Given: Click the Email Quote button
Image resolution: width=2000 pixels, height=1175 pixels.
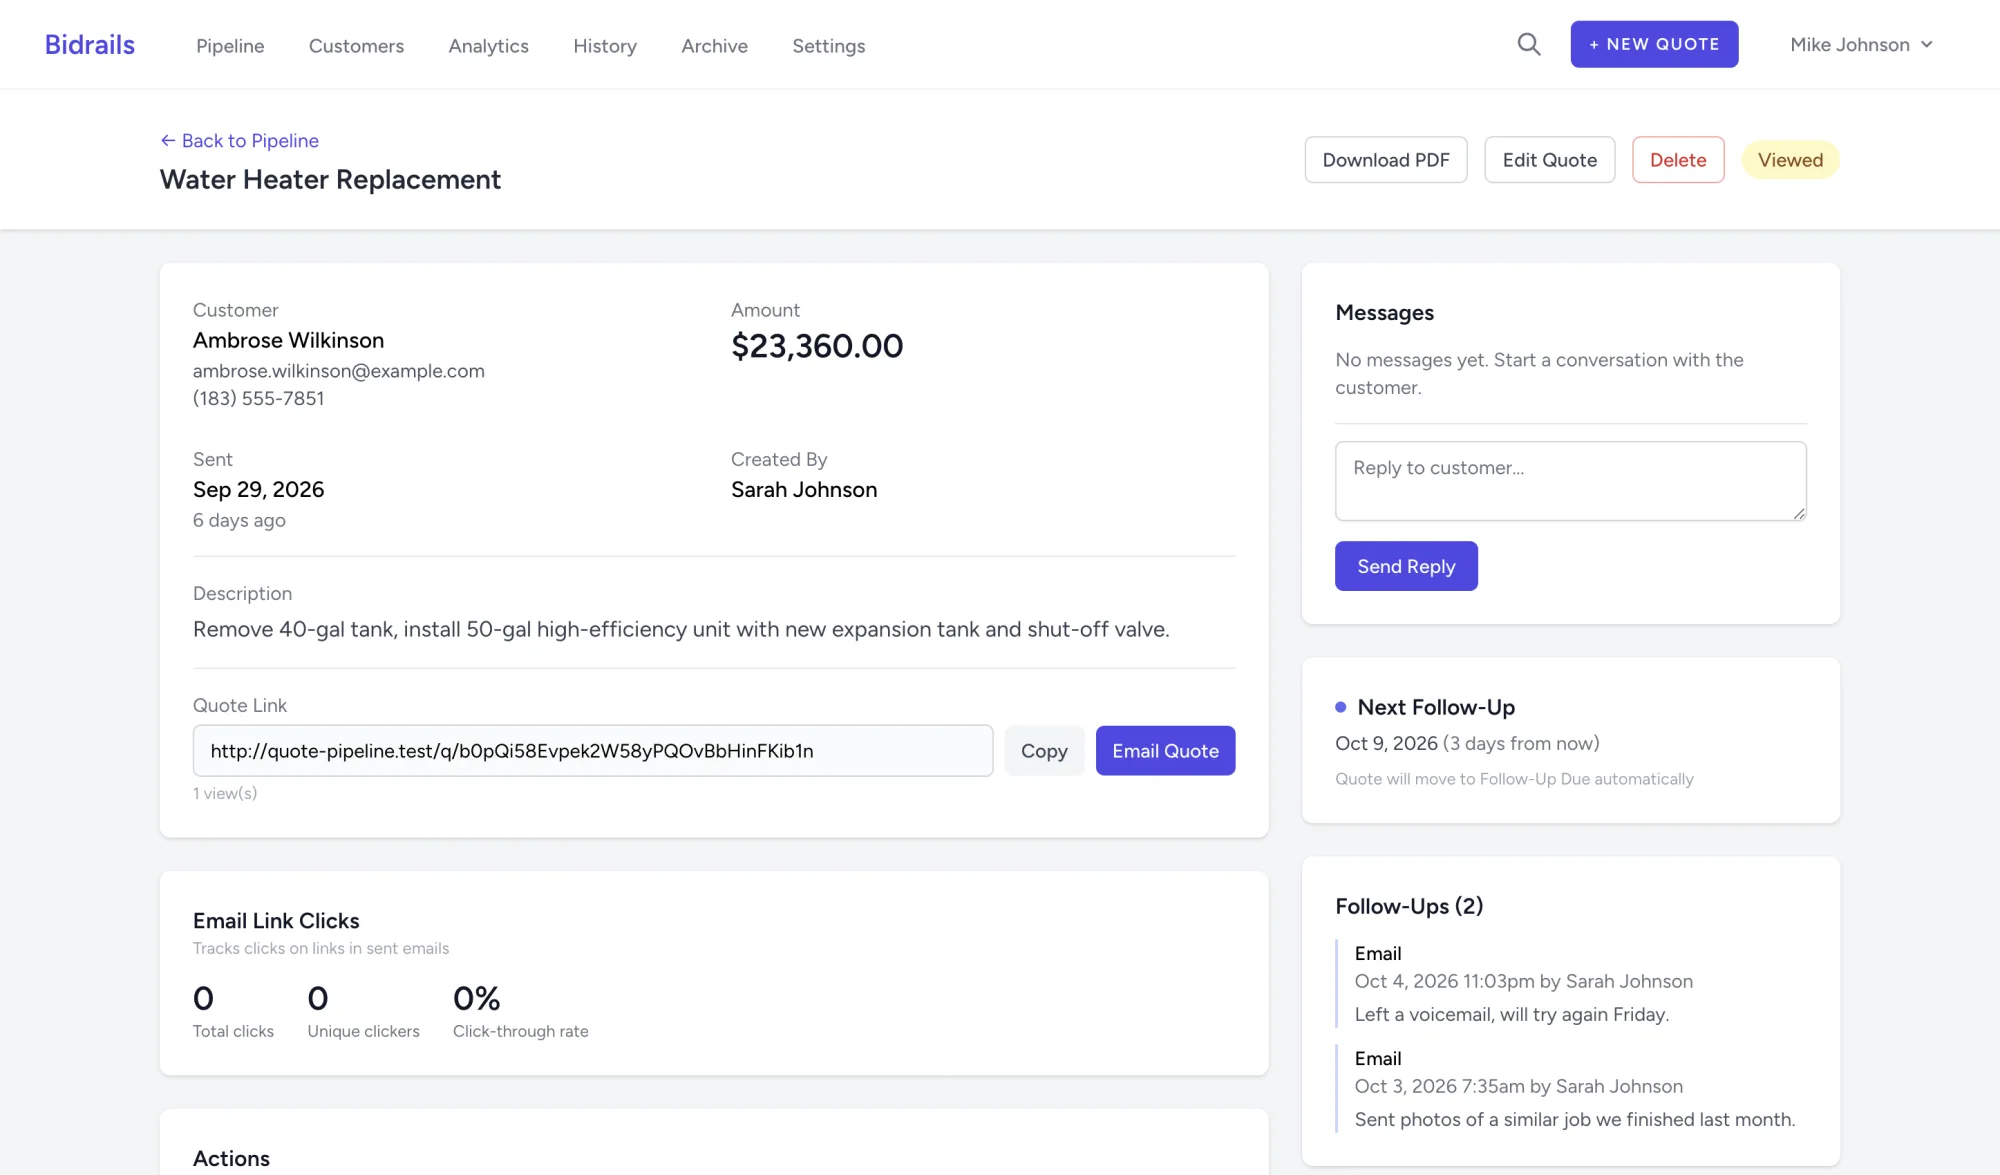Looking at the screenshot, I should point(1165,751).
